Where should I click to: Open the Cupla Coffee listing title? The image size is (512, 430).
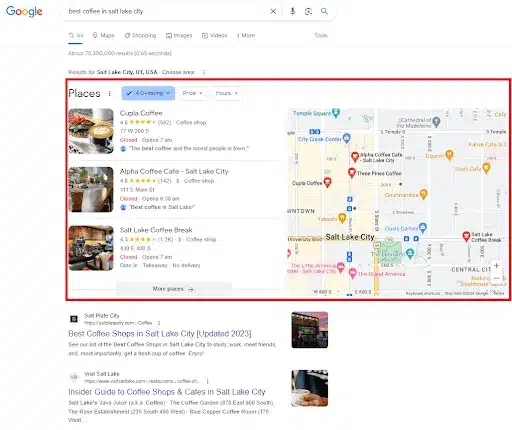(x=141, y=113)
